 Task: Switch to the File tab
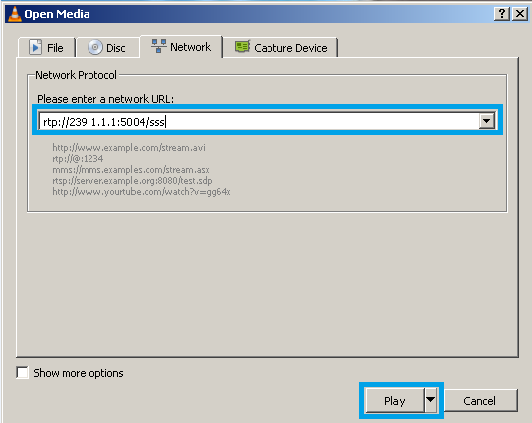[47, 47]
